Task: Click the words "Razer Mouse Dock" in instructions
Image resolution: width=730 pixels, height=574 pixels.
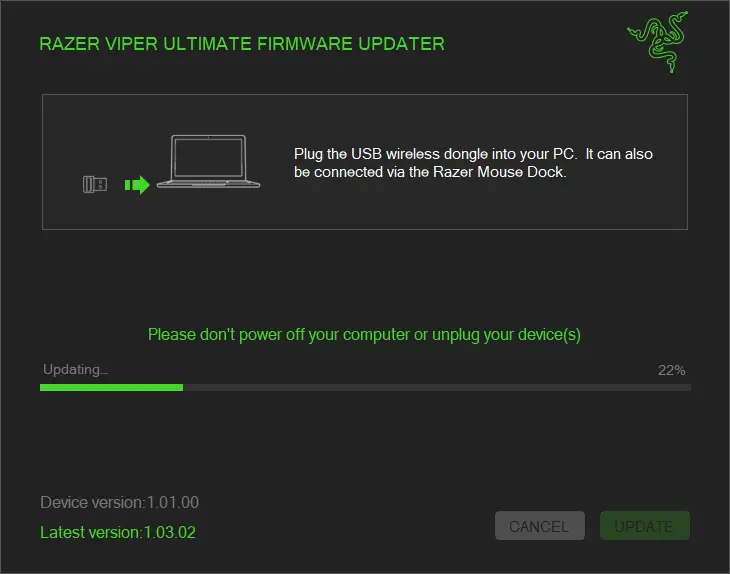Action: 498,172
